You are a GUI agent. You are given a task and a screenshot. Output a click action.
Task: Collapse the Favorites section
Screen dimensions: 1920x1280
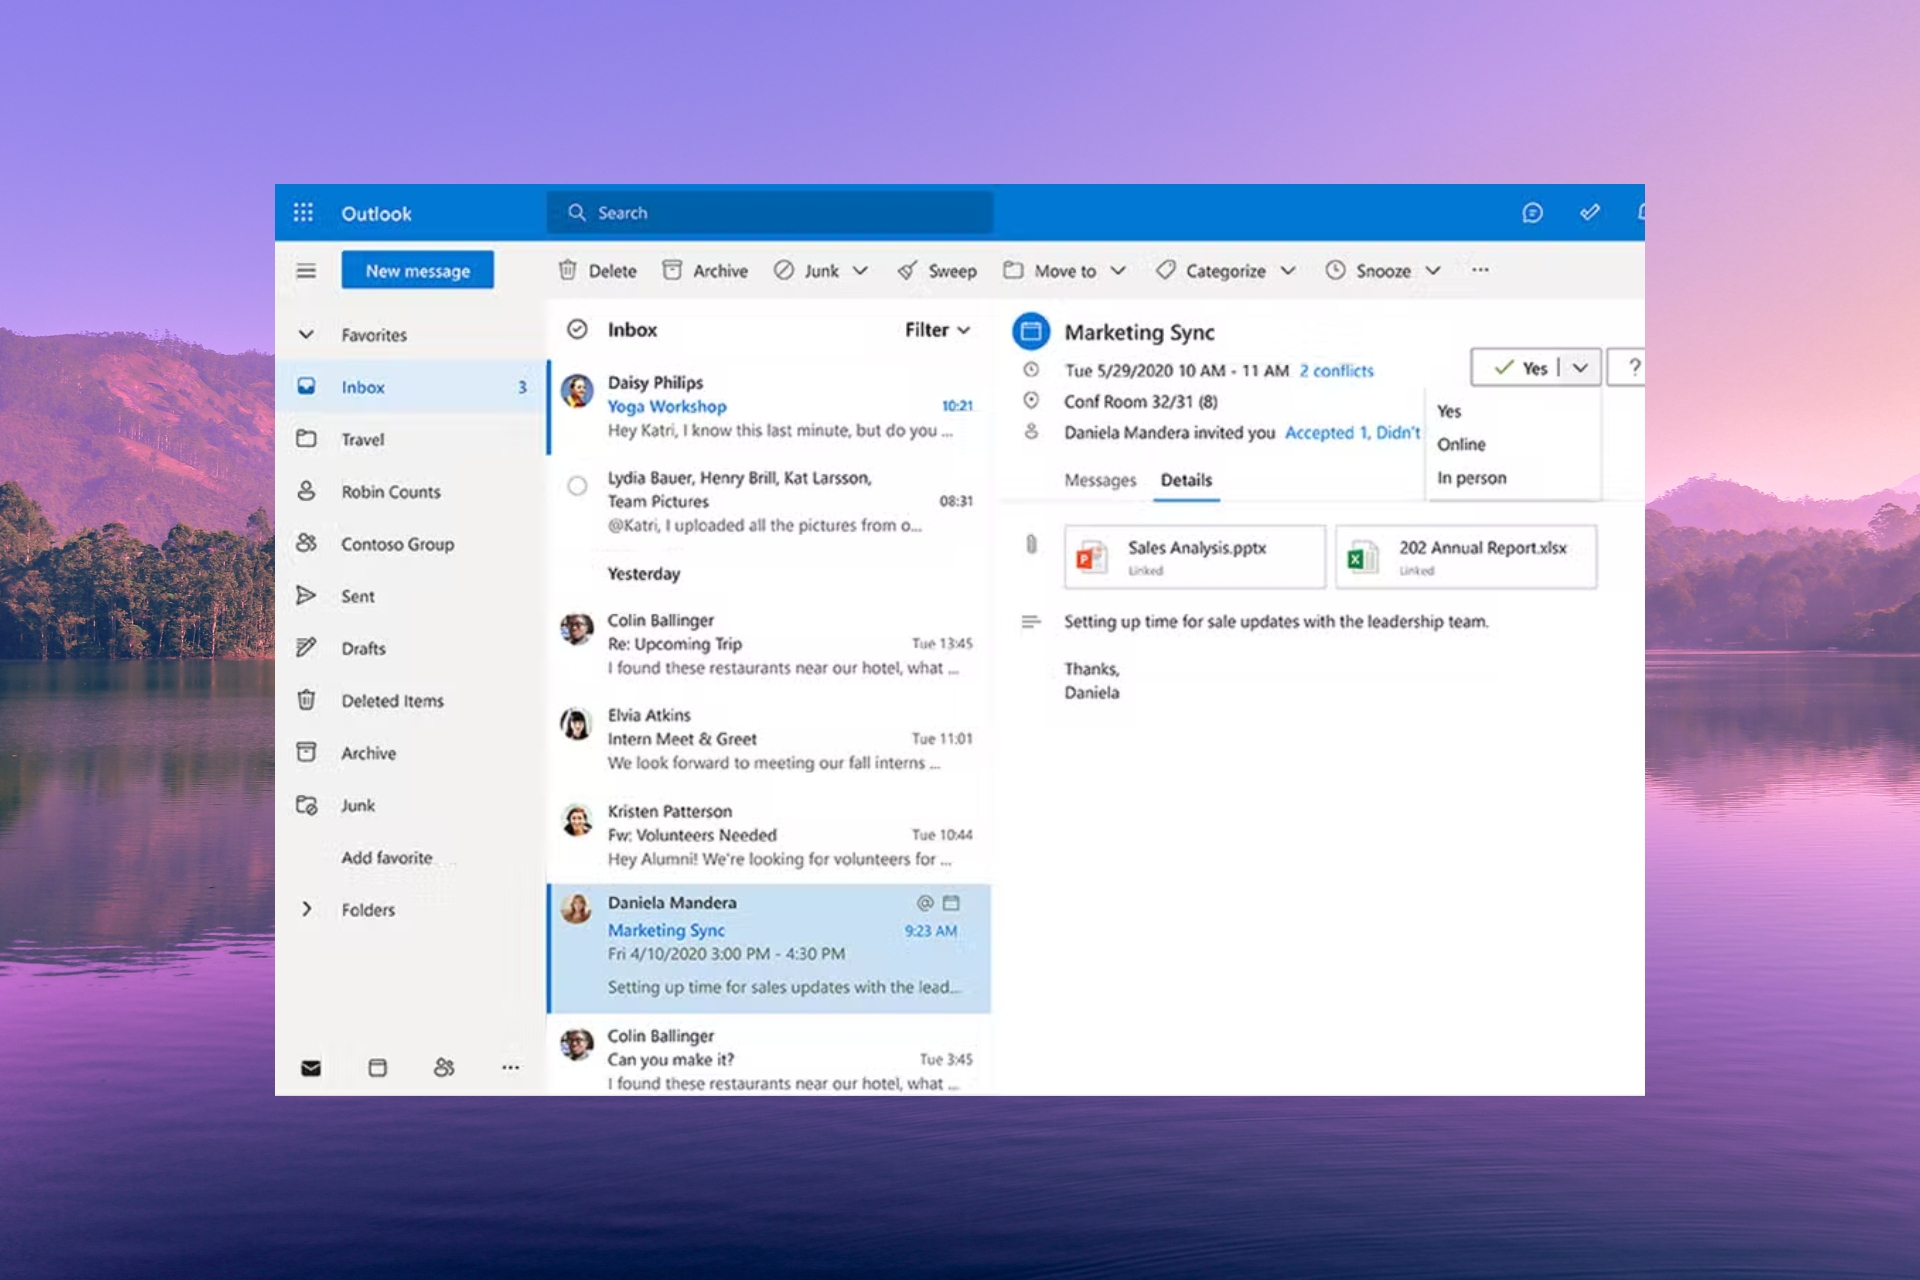(306, 335)
